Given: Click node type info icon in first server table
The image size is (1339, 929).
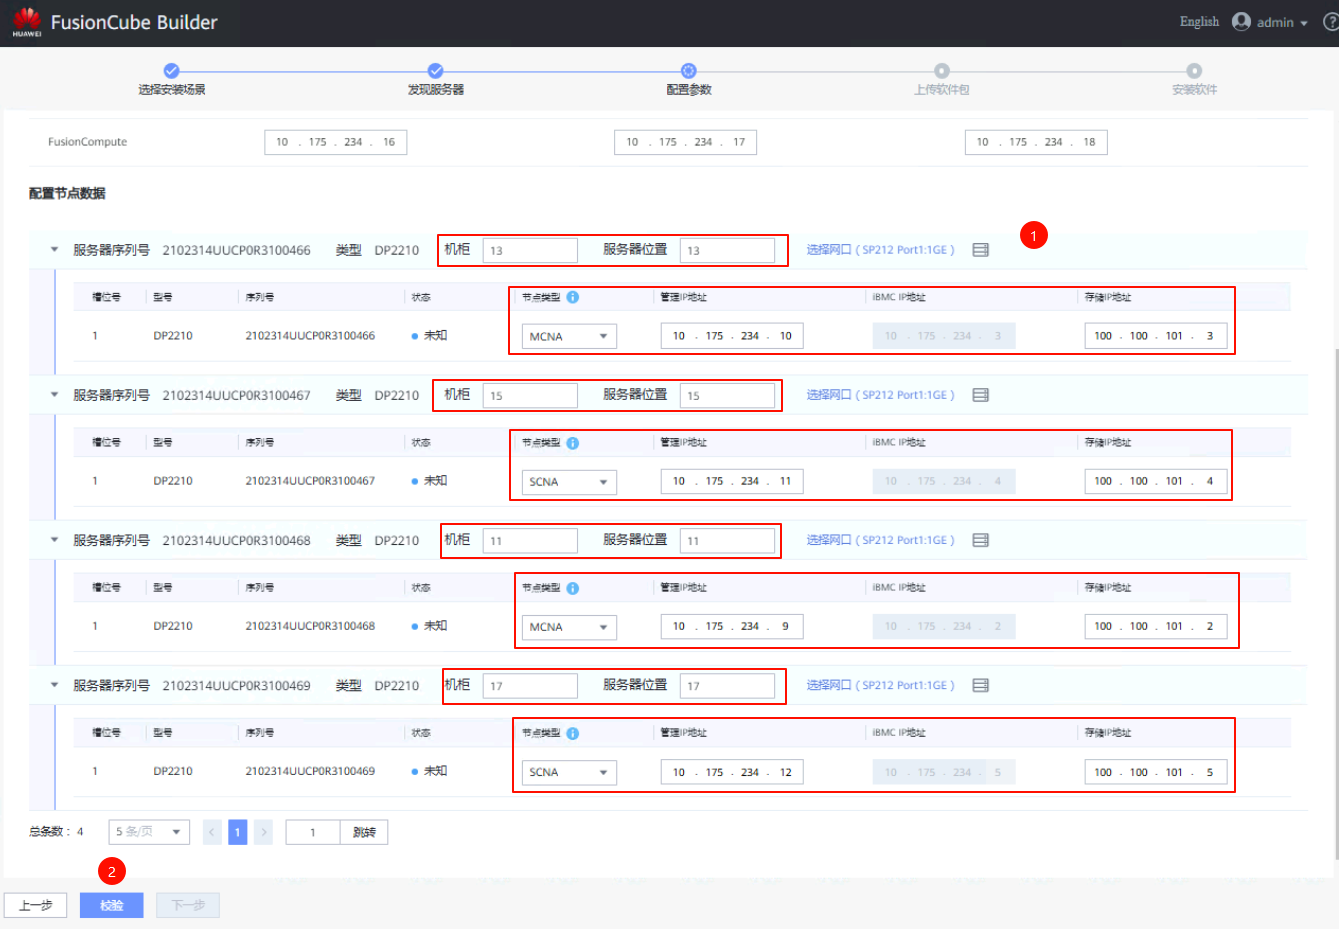Looking at the screenshot, I should coord(573,297).
